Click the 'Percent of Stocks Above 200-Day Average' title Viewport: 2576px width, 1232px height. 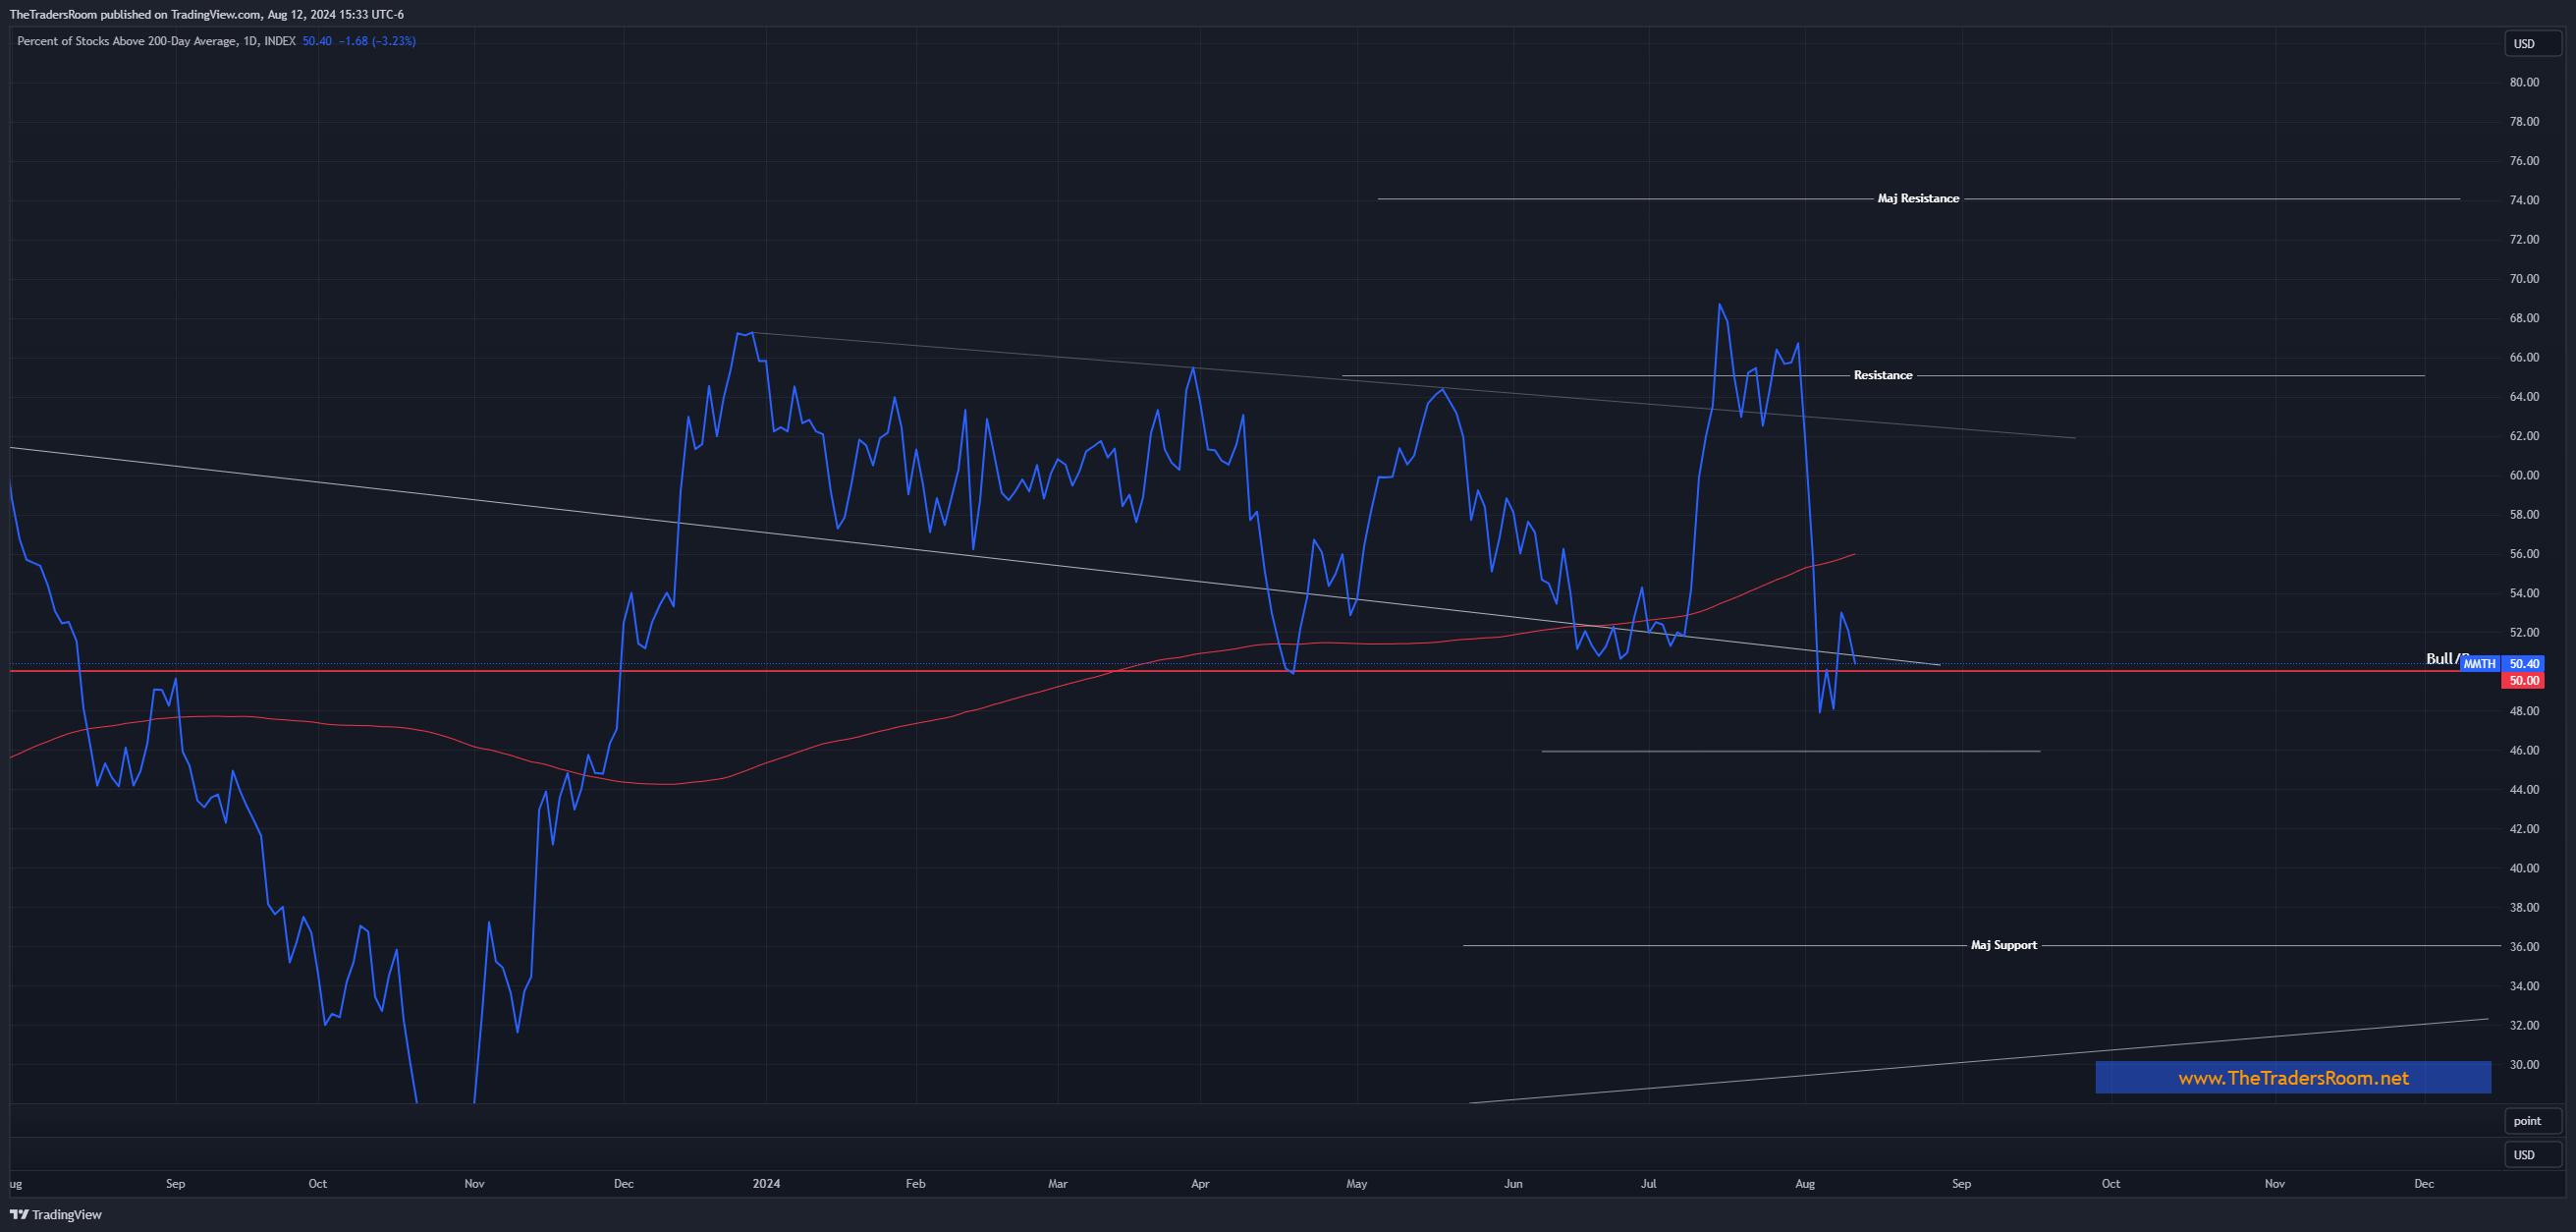[x=127, y=41]
